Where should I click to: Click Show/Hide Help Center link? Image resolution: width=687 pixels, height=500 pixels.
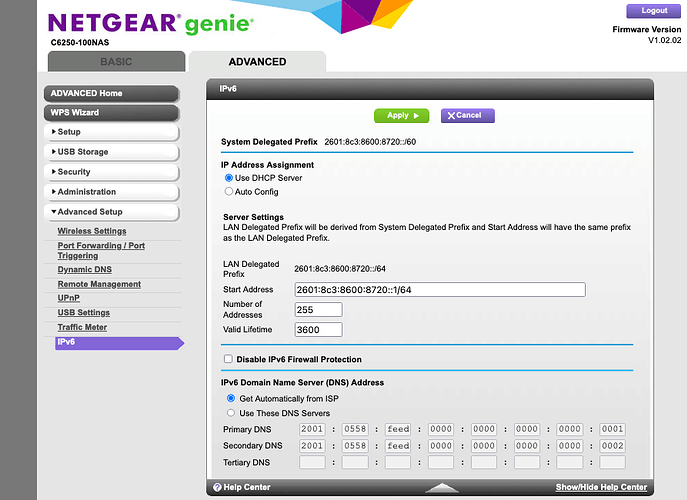click(x=601, y=487)
